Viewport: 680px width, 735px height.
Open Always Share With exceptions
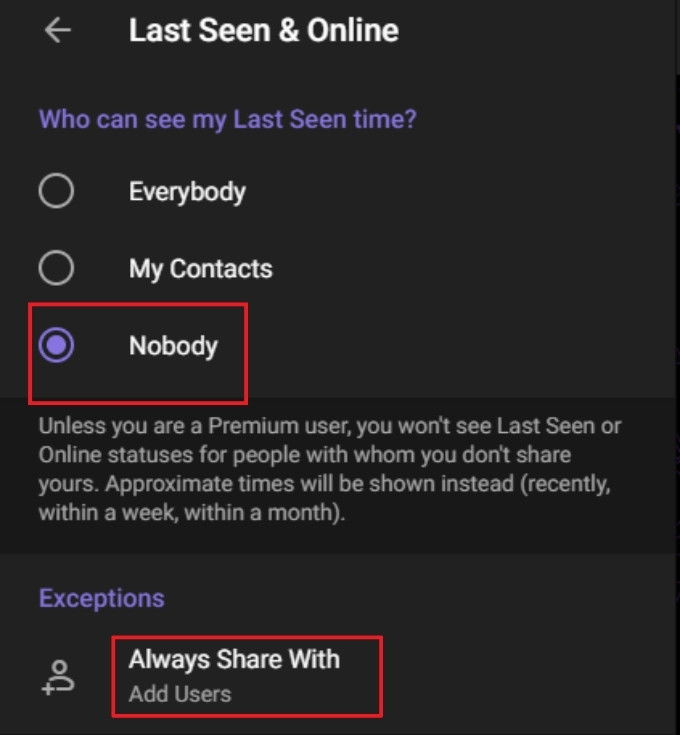pos(234,660)
